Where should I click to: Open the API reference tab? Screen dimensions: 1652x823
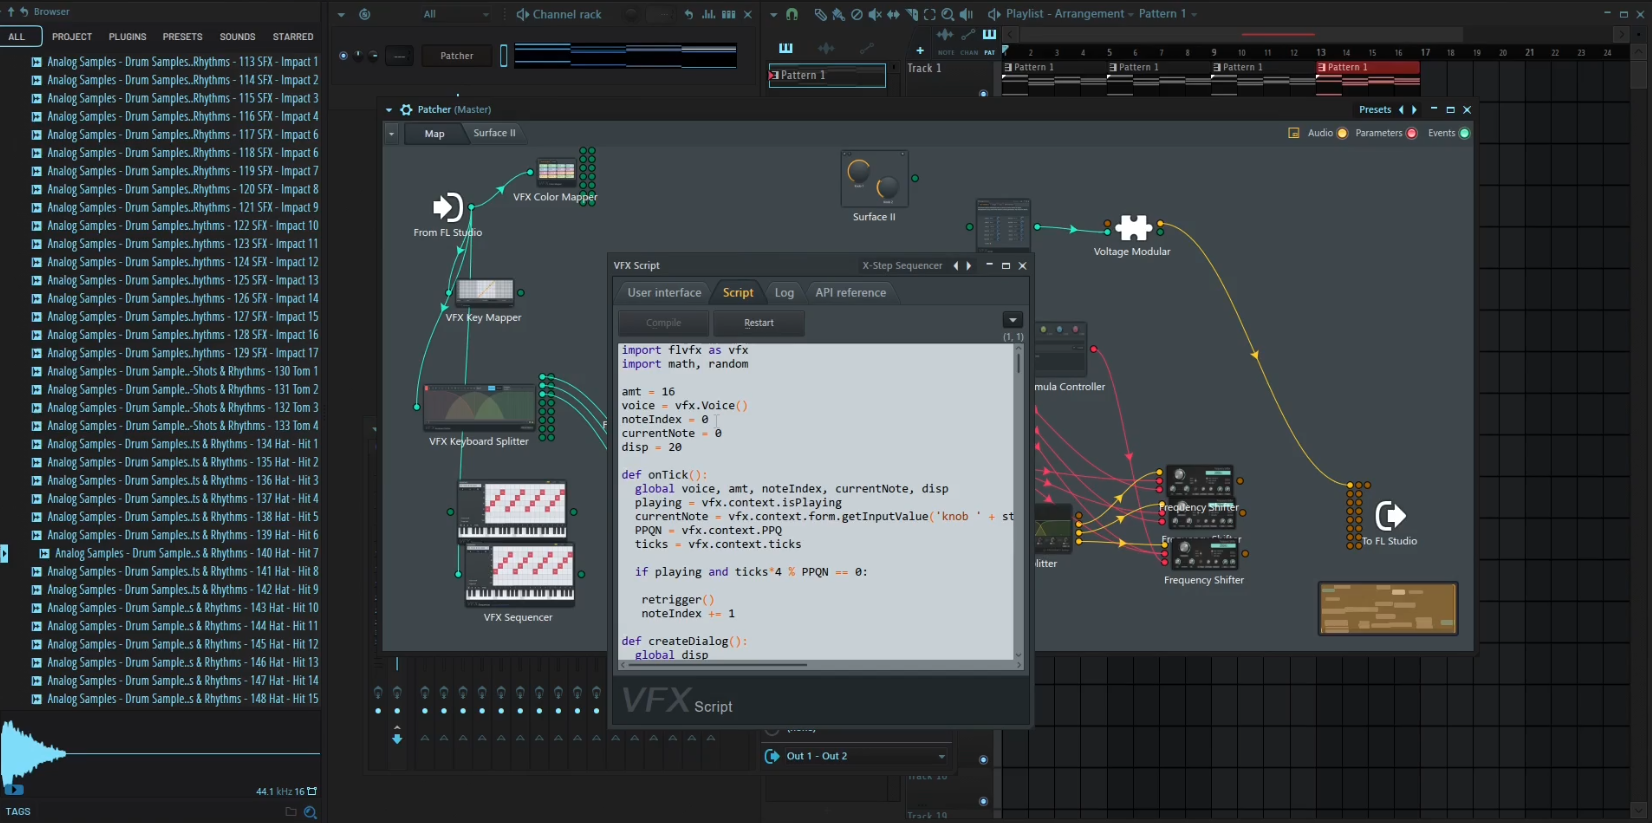[x=850, y=293]
